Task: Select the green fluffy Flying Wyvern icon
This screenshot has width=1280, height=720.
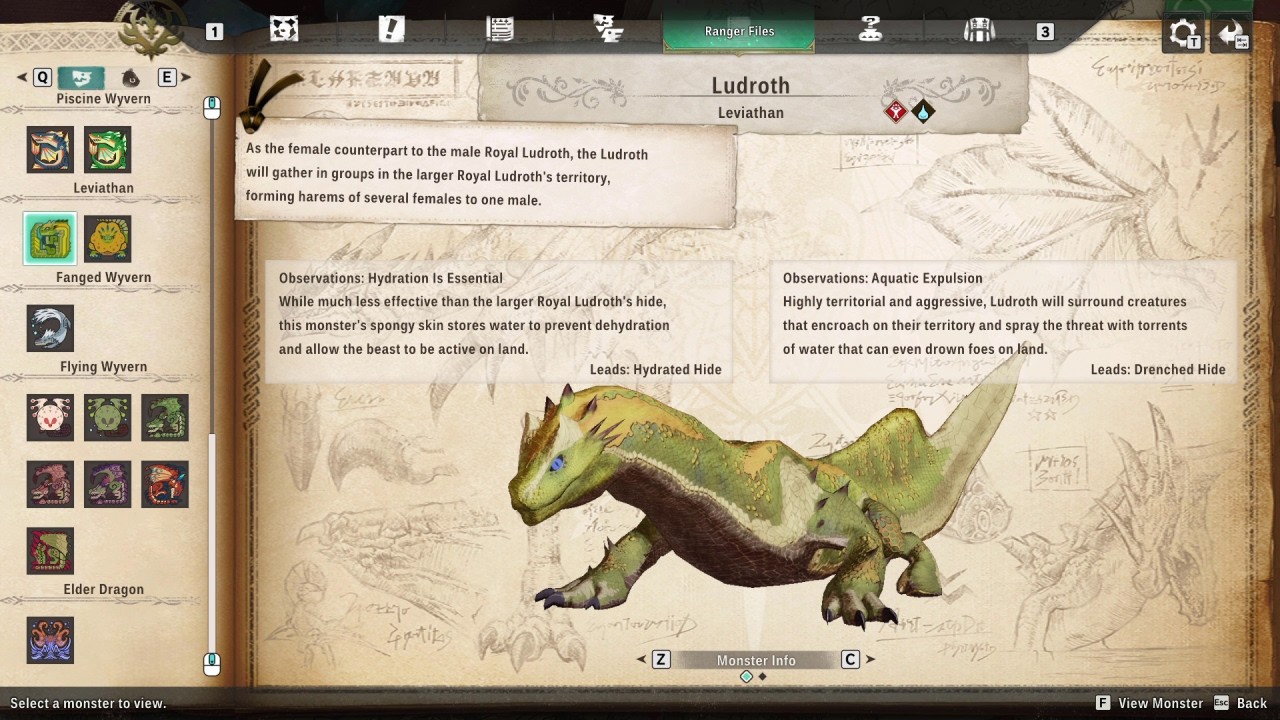Action: coord(107,417)
